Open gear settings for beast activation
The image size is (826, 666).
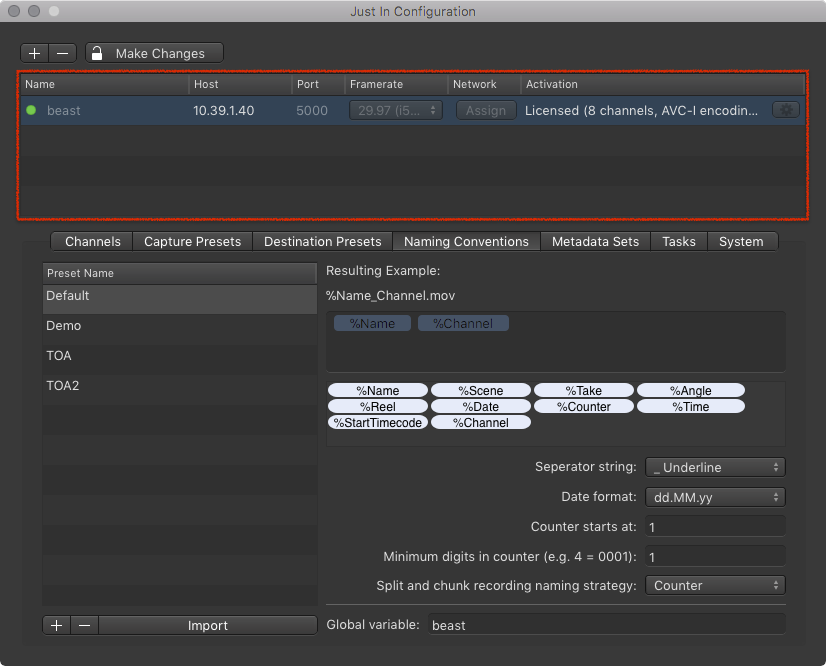(786, 110)
